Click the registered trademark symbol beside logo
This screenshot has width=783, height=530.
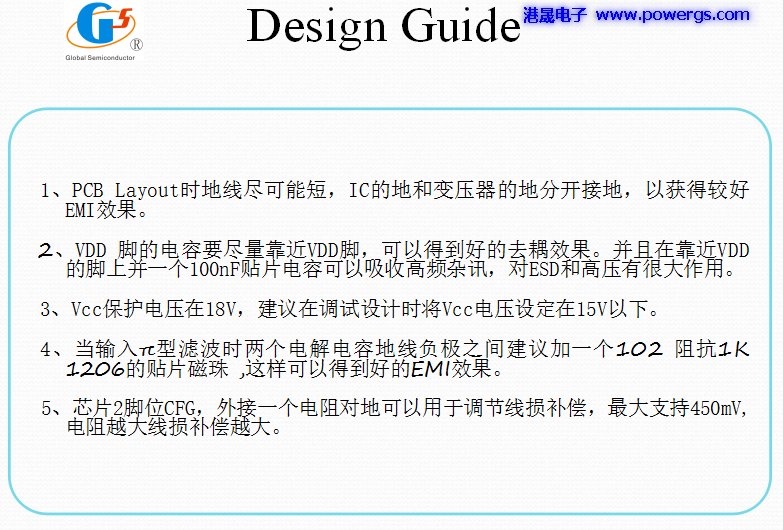pyautogui.click(x=136, y=45)
